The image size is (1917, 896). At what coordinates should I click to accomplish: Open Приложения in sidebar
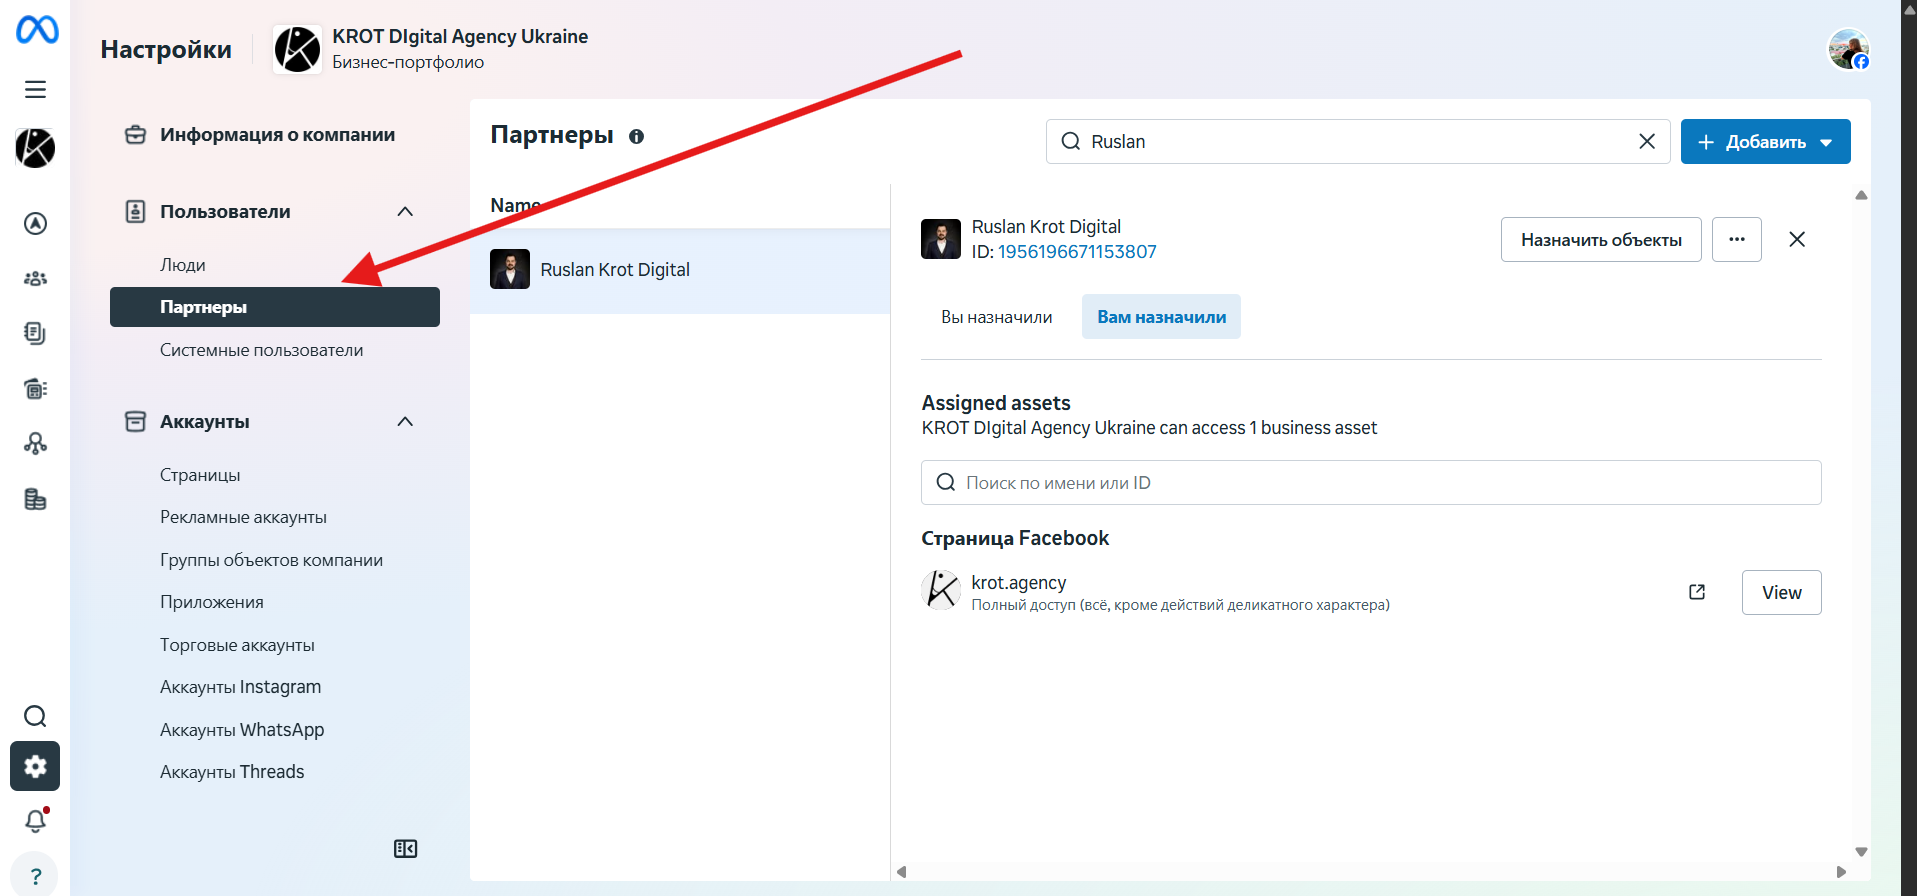pyautogui.click(x=212, y=602)
